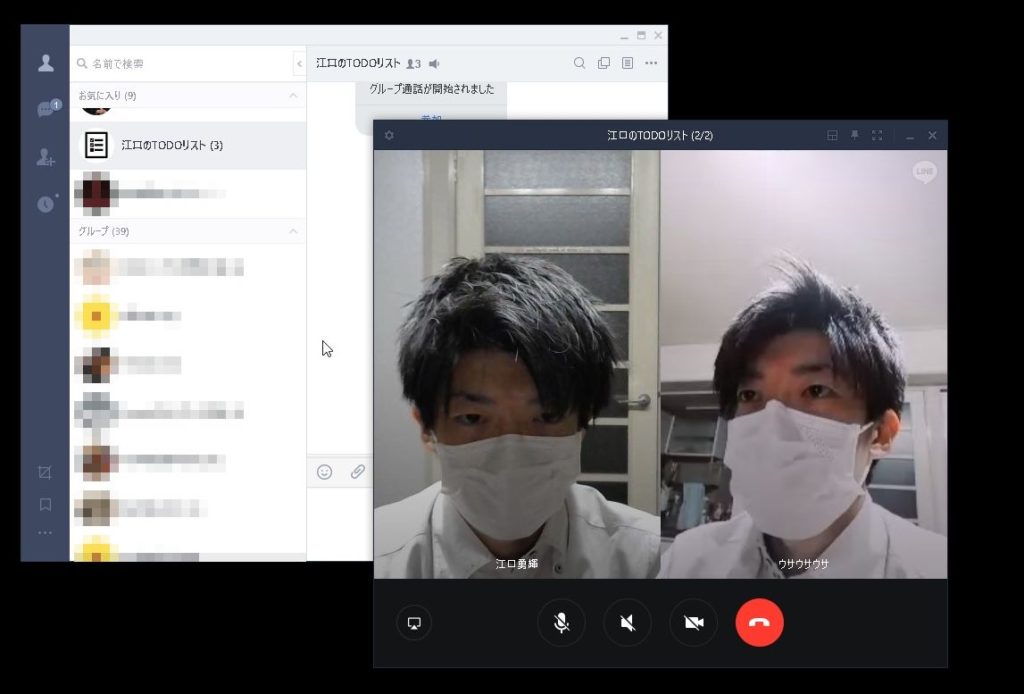This screenshot has height=694, width=1024.
Task: Open the Friends tab in the sidebar
Action: (45, 63)
